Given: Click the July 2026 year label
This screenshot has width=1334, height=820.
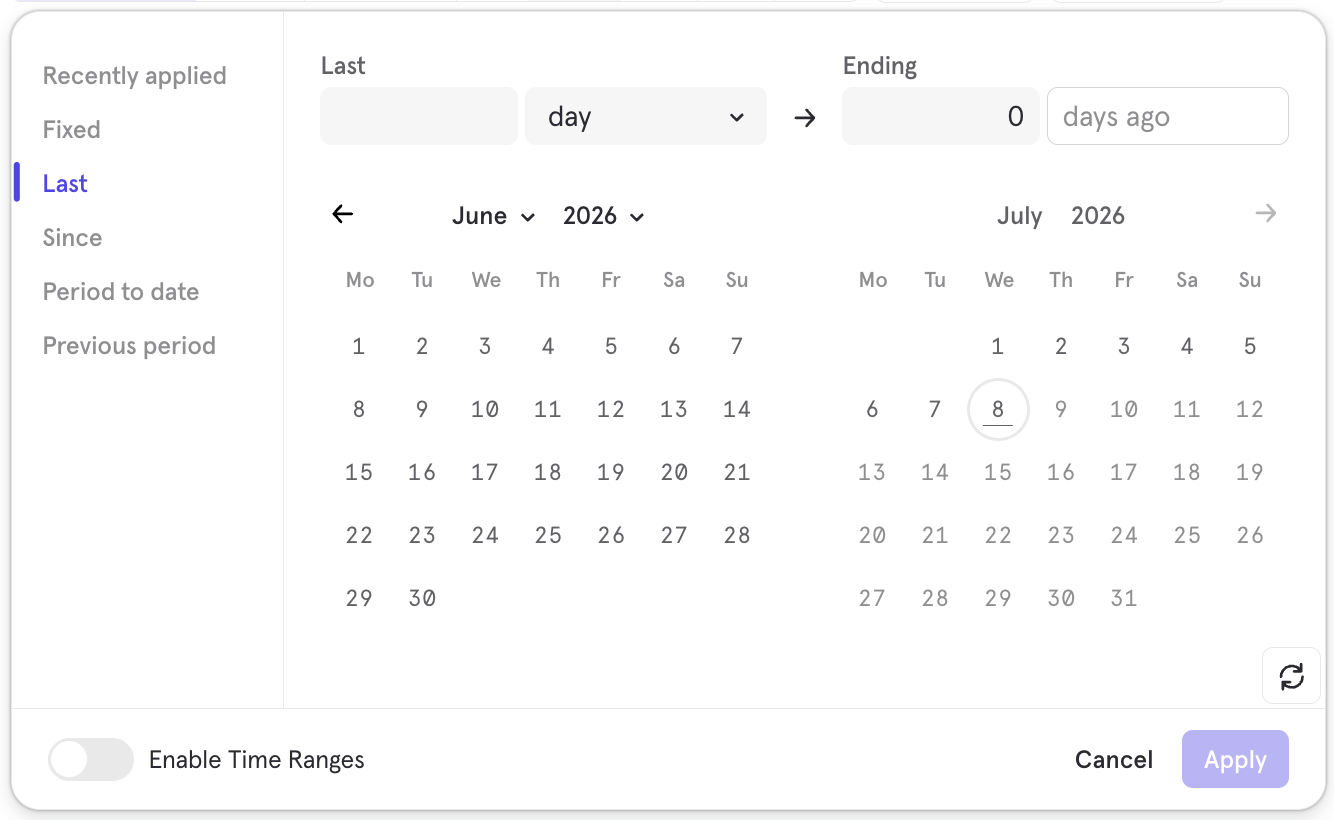Looking at the screenshot, I should (x=1098, y=216).
